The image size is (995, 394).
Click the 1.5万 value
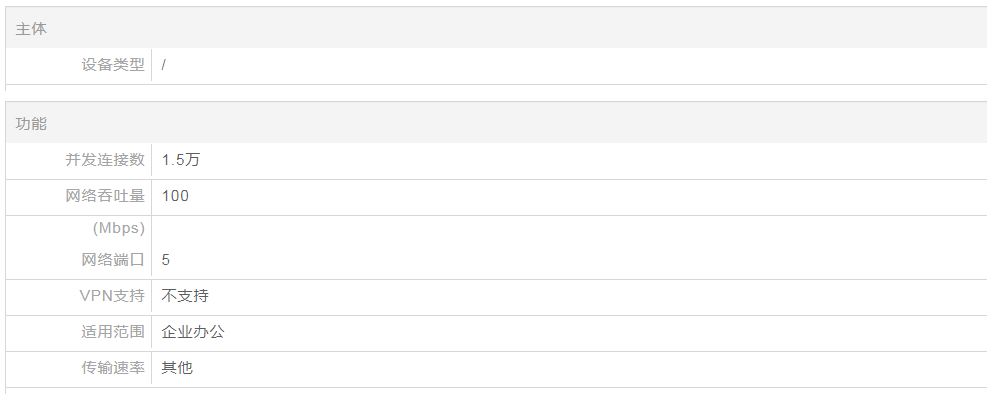181,160
